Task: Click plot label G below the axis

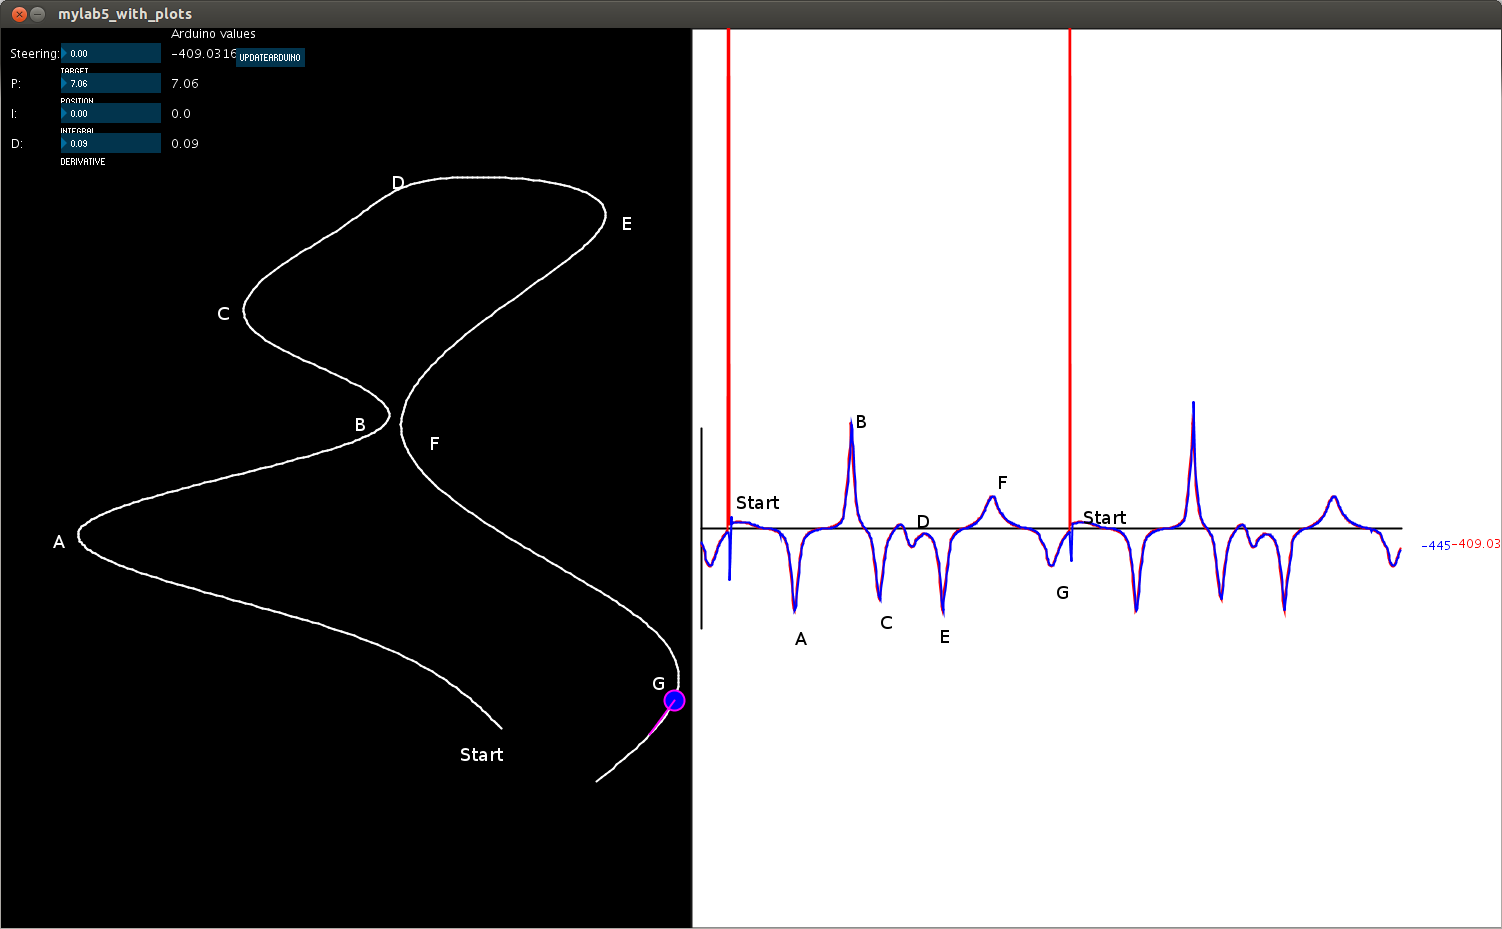Action: [x=1062, y=593]
